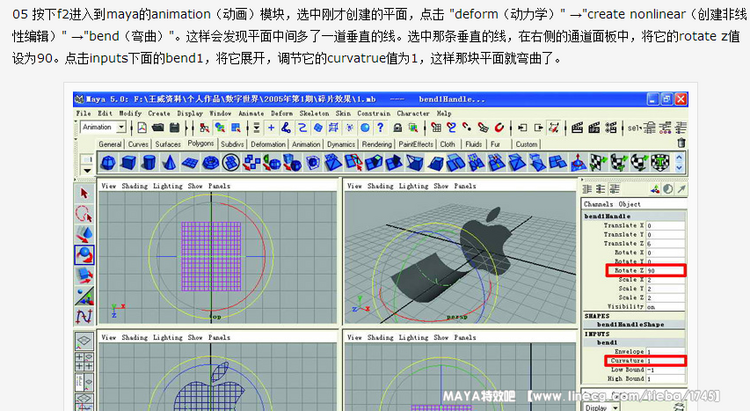Create polygon sphere from shelf
The width and height of the screenshot is (750, 411).
pyautogui.click(x=108, y=163)
